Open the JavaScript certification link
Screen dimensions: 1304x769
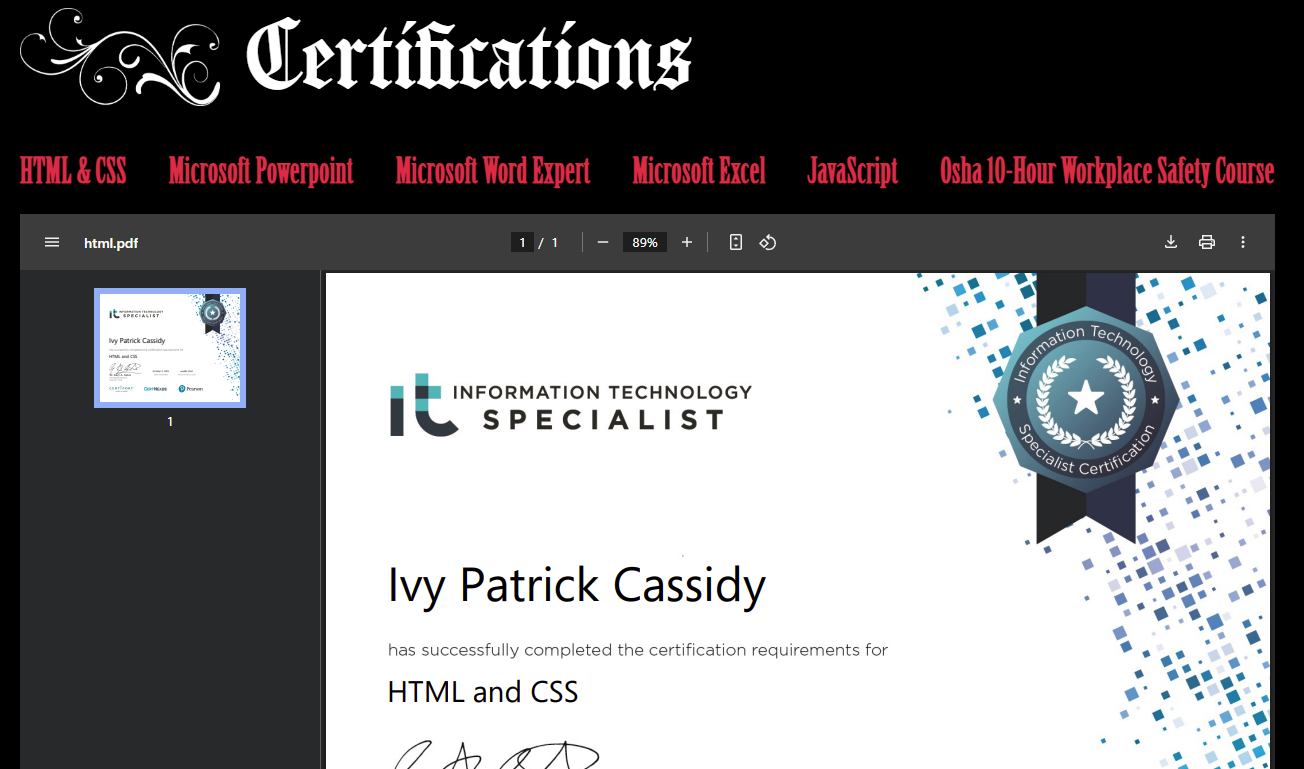click(x=853, y=171)
